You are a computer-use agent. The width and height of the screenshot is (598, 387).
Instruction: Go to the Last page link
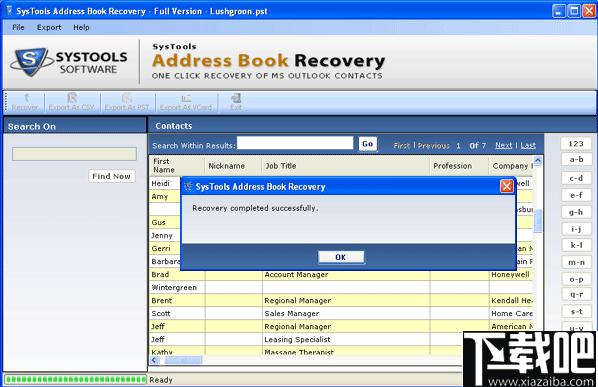[528, 145]
